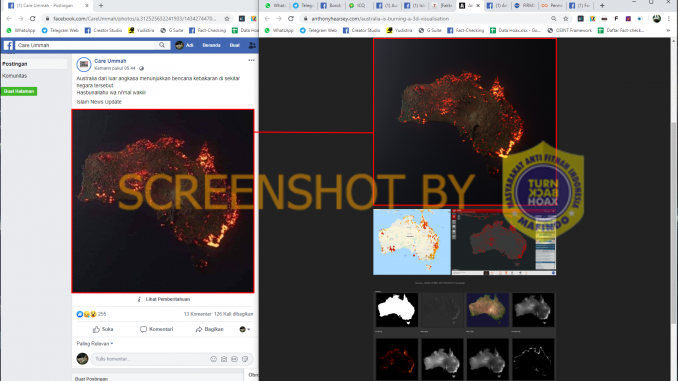Expand the Paling Relevan comment sort
The height and width of the screenshot is (381, 678).
95,343
